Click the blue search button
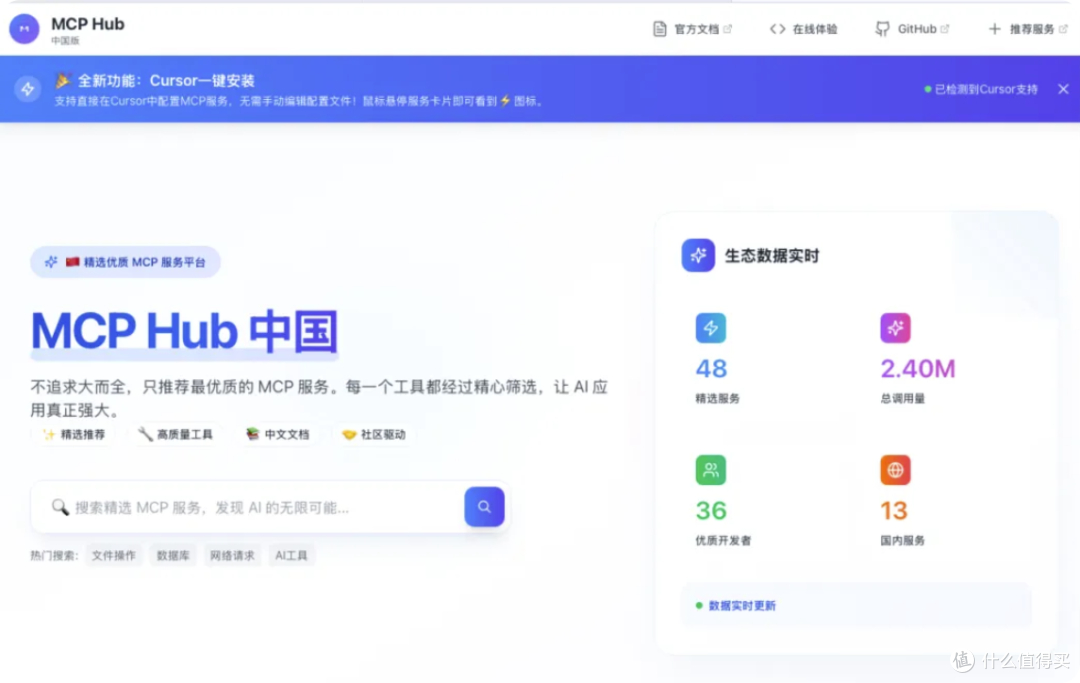This screenshot has height=683, width=1080. (x=484, y=507)
